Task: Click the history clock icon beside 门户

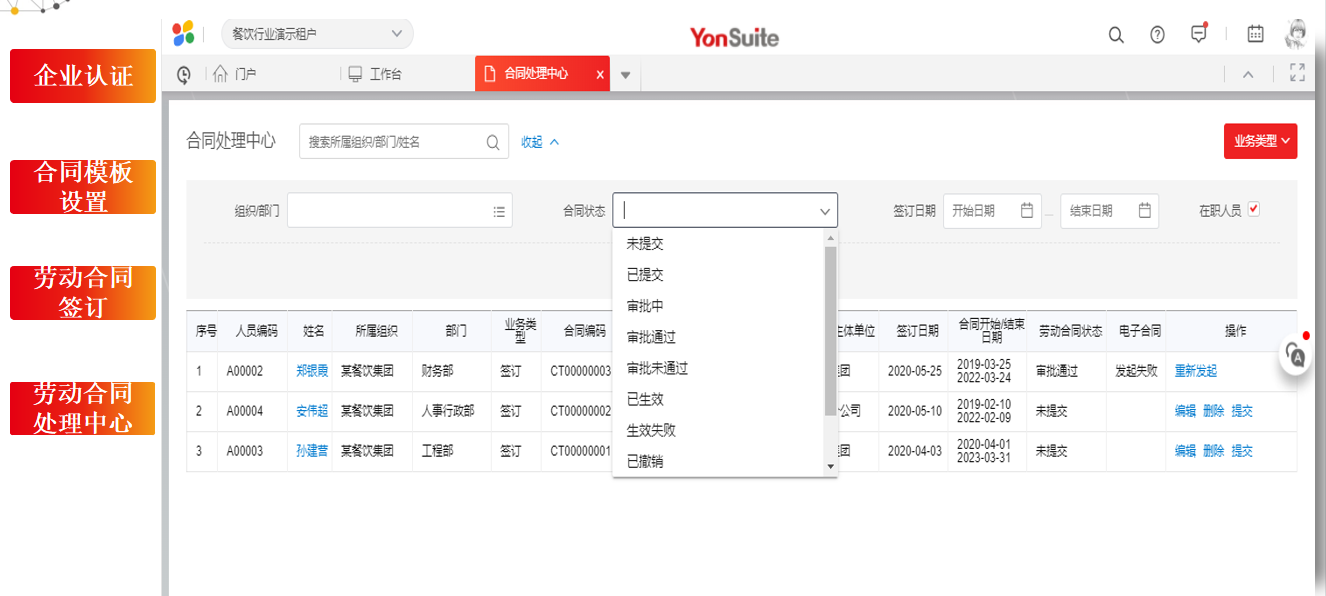Action: click(x=184, y=74)
